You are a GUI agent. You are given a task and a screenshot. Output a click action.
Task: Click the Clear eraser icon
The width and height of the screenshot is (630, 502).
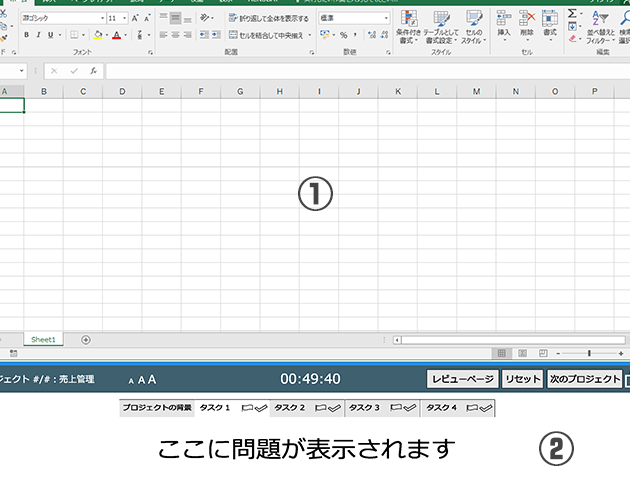pyautogui.click(x=573, y=39)
